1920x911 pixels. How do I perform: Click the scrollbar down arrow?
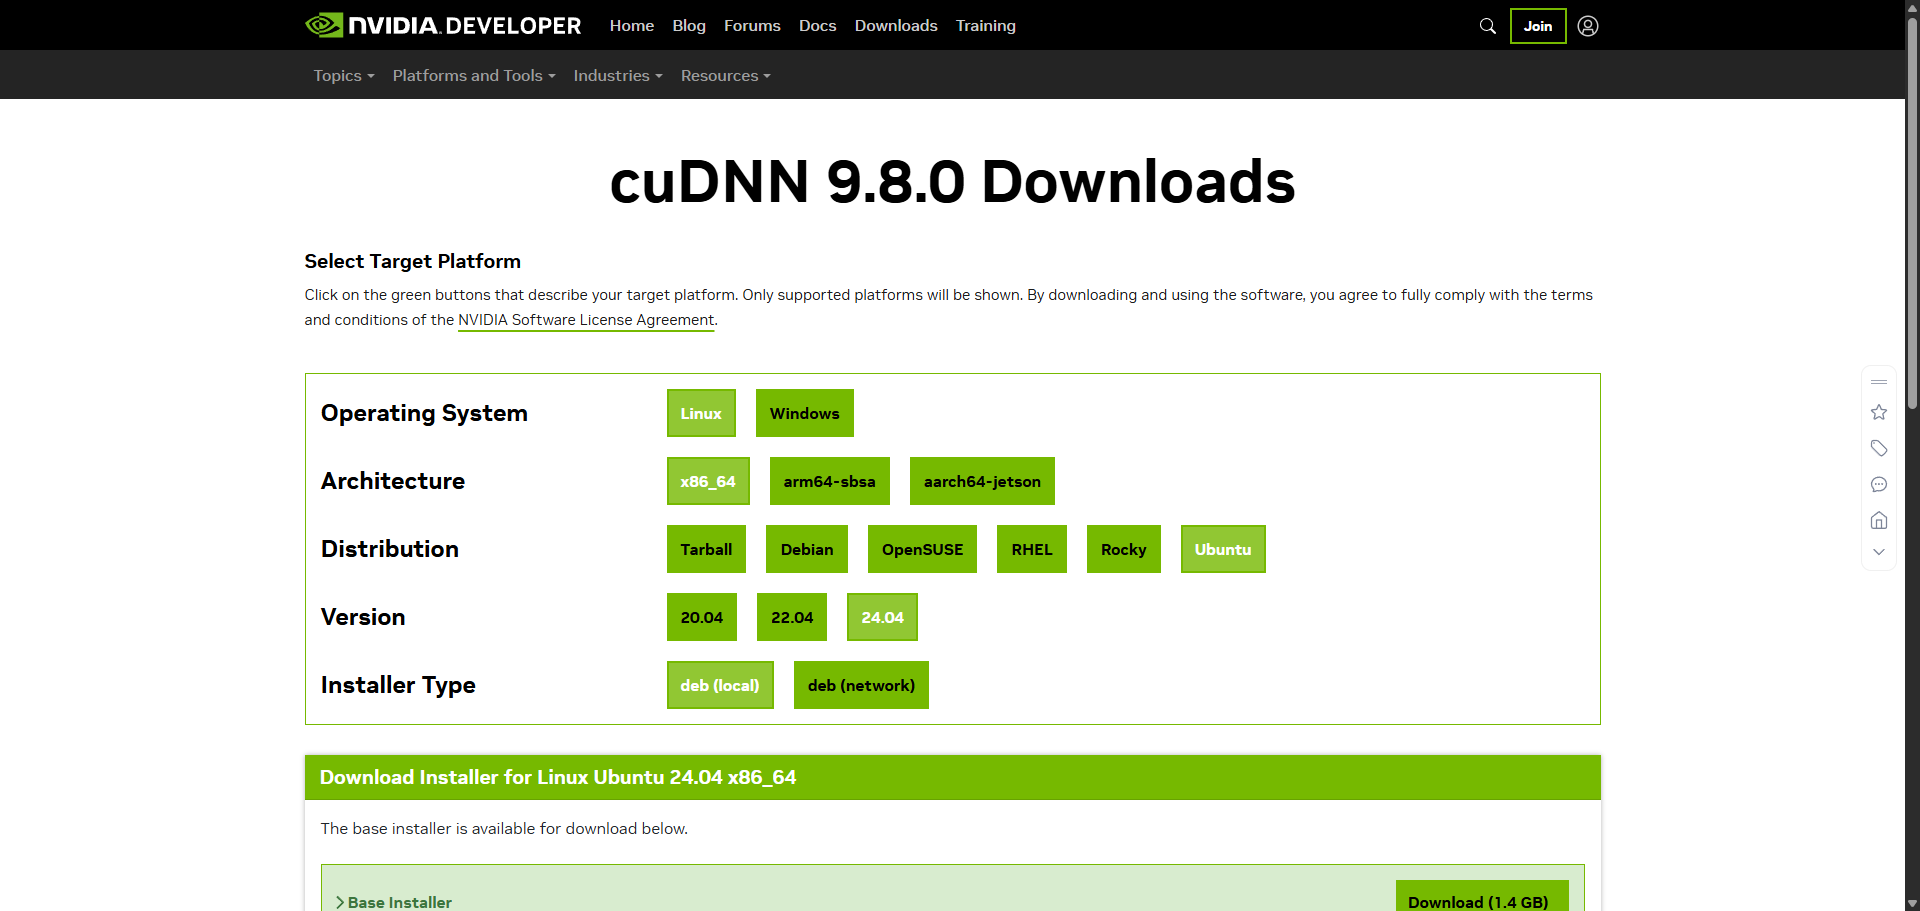(1912, 903)
